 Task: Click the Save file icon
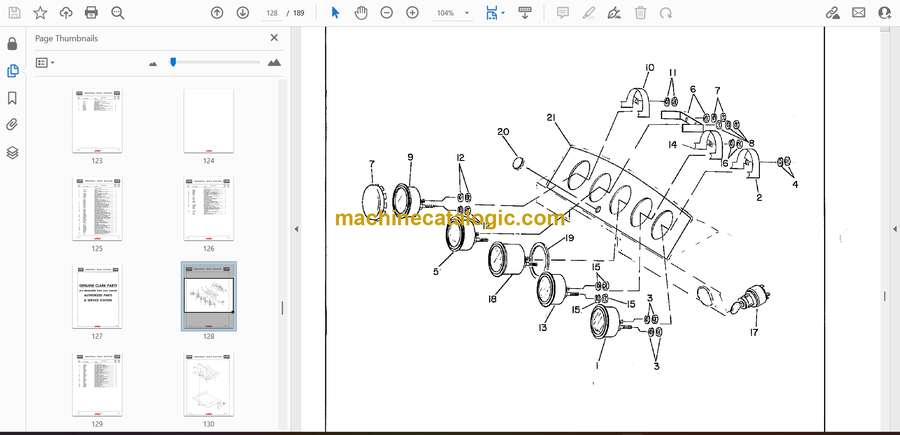tap(14, 13)
